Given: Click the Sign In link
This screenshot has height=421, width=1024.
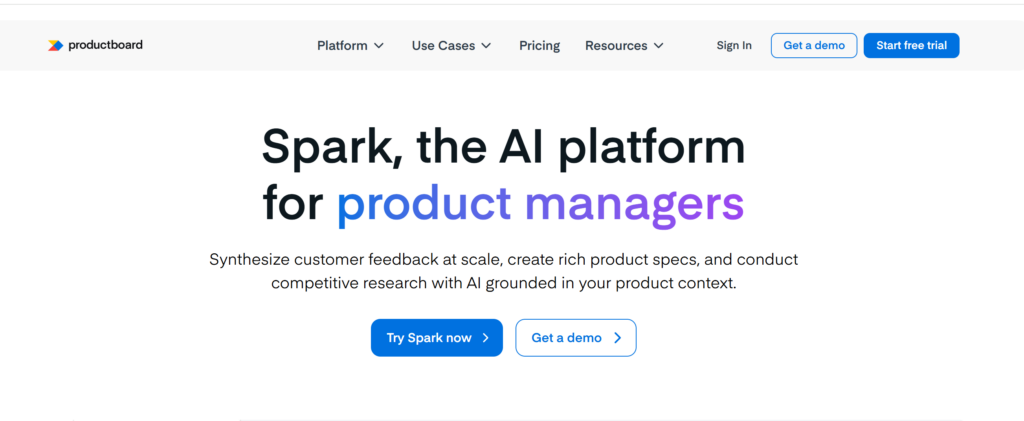Looking at the screenshot, I should pos(734,45).
